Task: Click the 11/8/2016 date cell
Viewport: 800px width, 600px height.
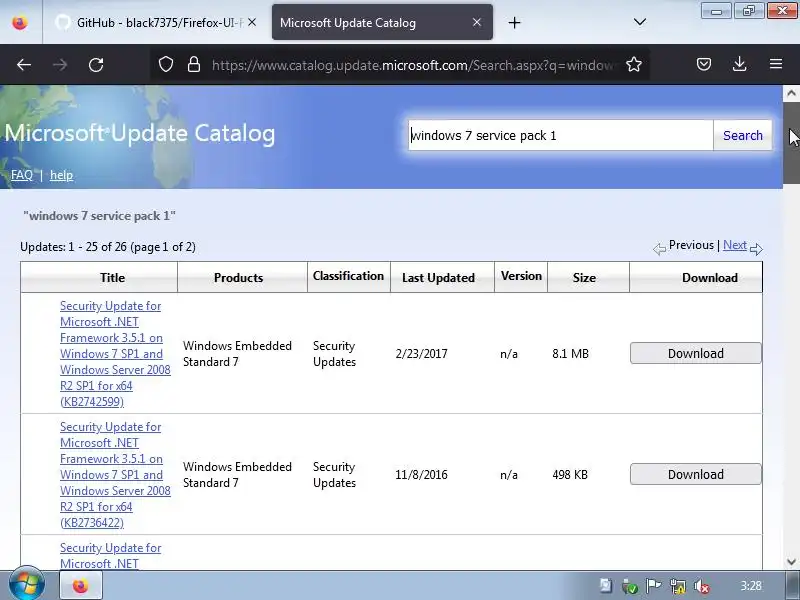Action: coord(421,474)
